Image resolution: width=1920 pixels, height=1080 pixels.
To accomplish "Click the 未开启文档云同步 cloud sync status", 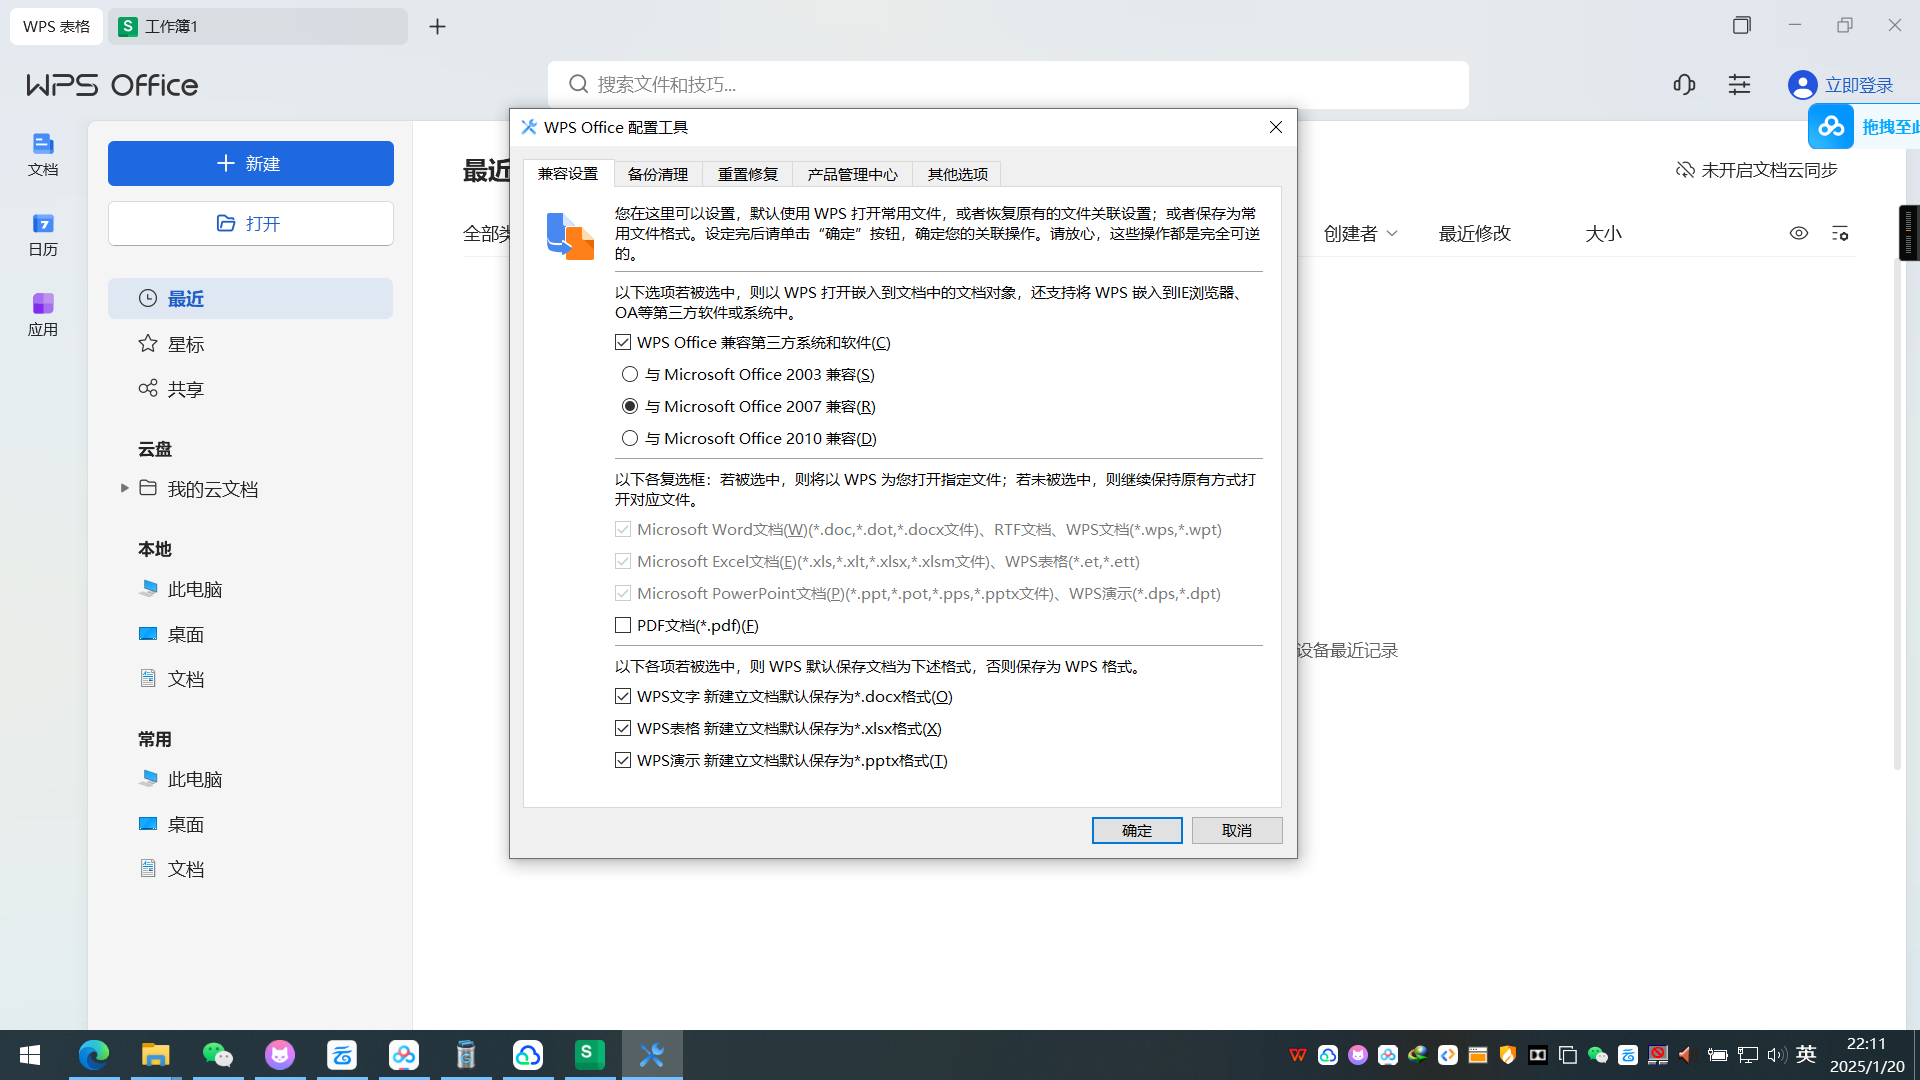I will pos(1757,170).
